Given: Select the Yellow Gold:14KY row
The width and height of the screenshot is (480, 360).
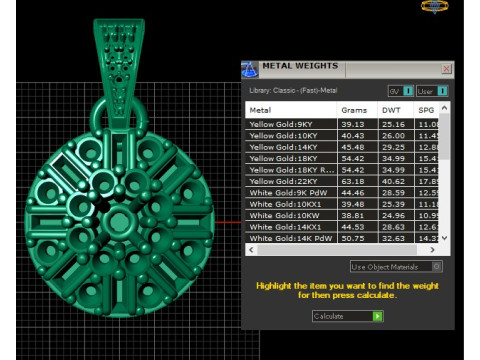Looking at the screenshot, I should 342,147.
